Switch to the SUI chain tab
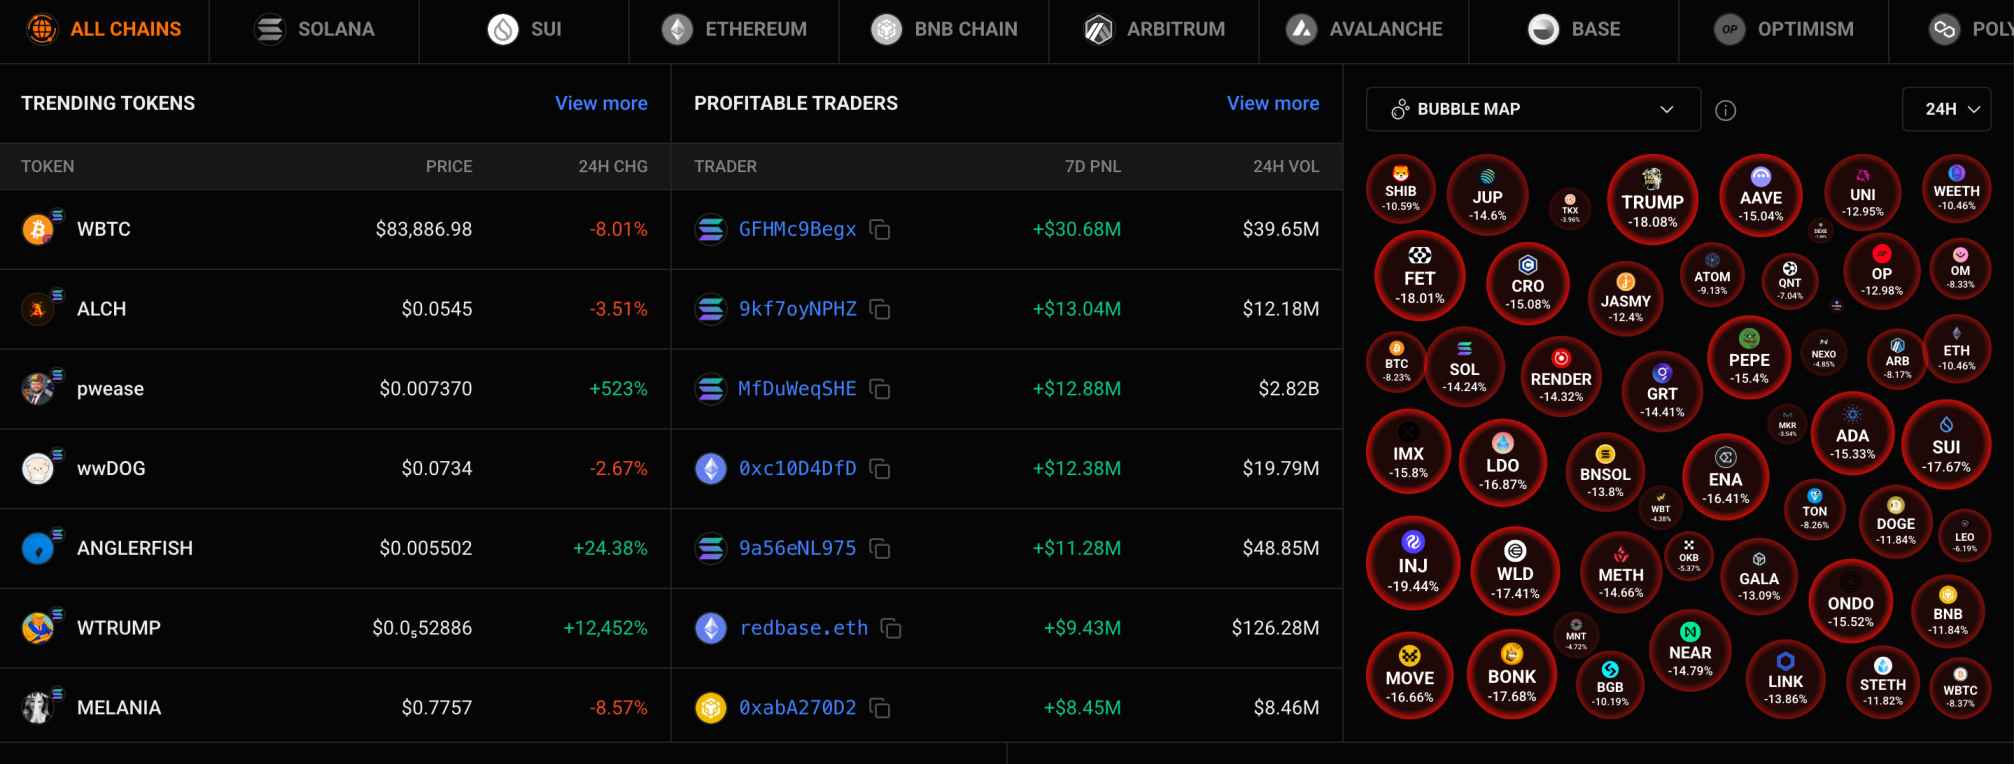2014x764 pixels. [524, 30]
